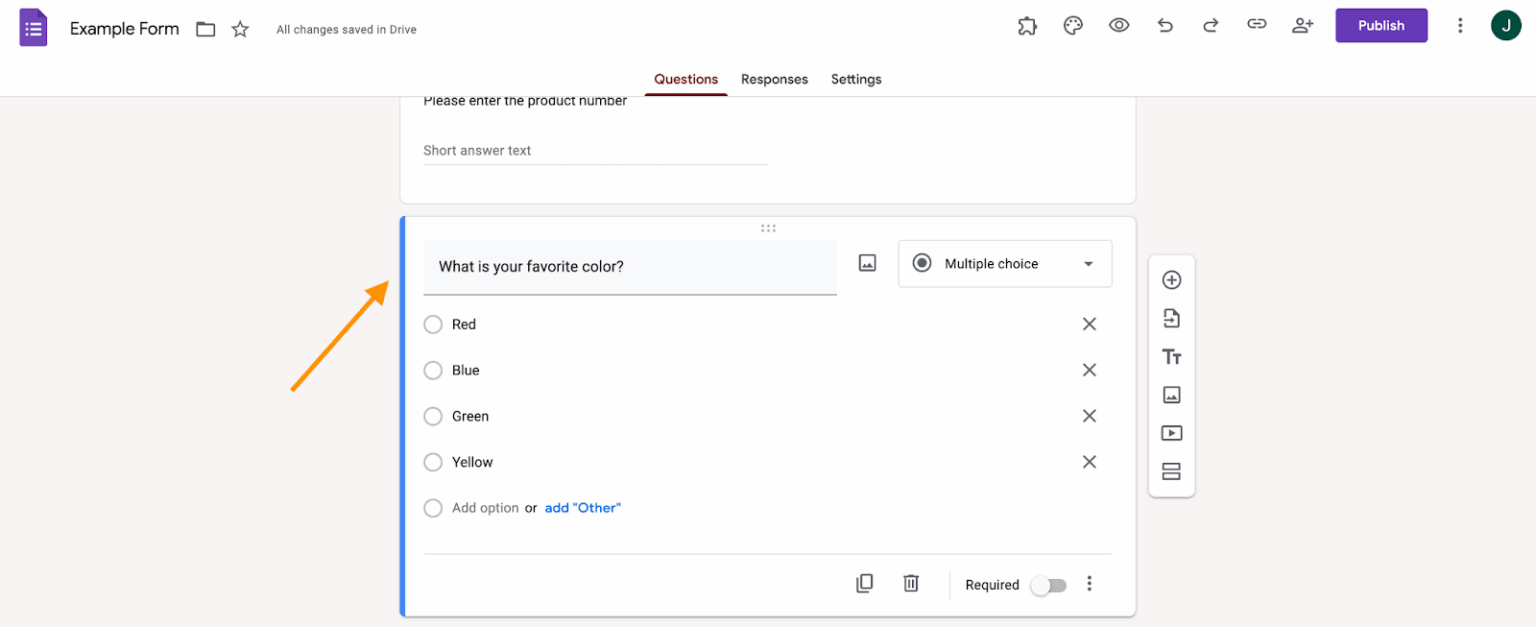Screen dimensions: 1536x627
Task: Select the Green radio option
Action: coord(433,416)
